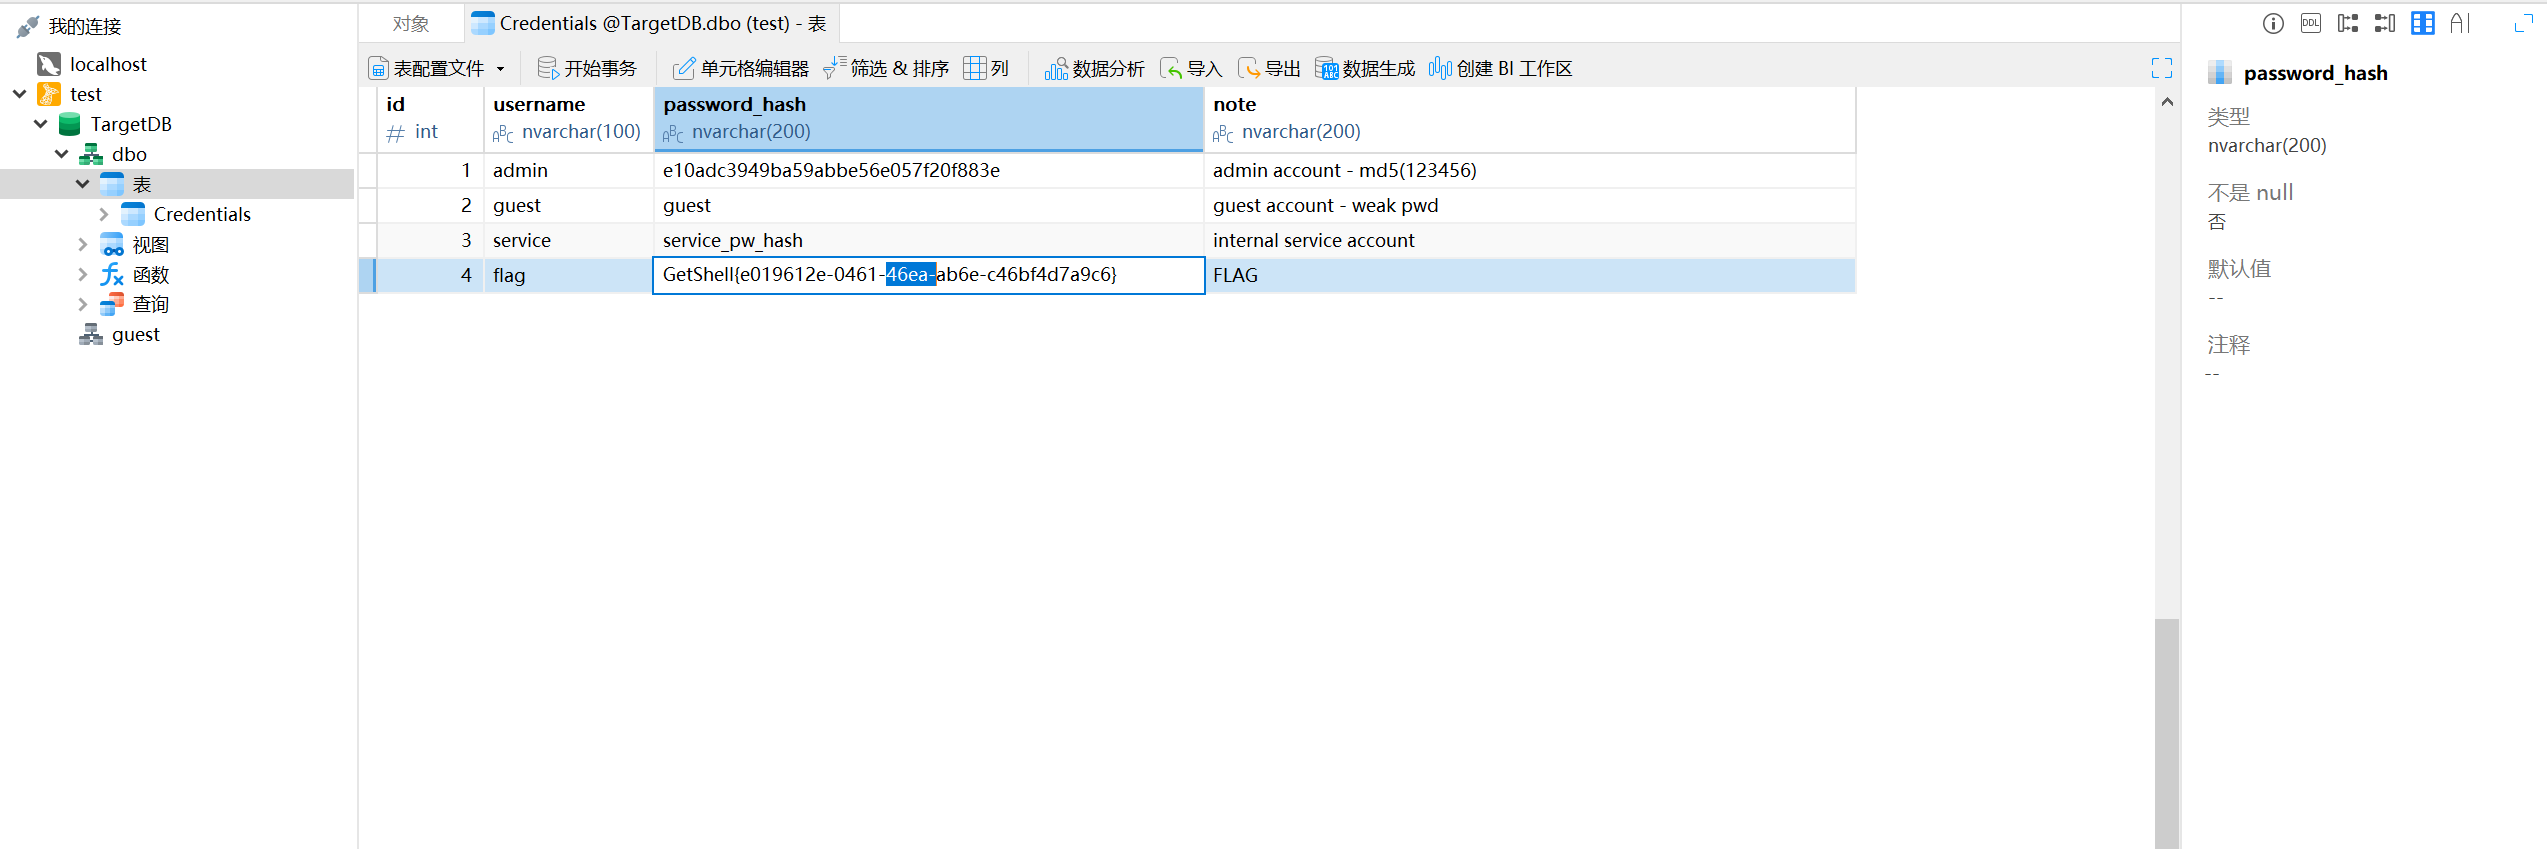Collapse the test connection node
Screen dimensions: 2547x849
pyautogui.click(x=20, y=94)
